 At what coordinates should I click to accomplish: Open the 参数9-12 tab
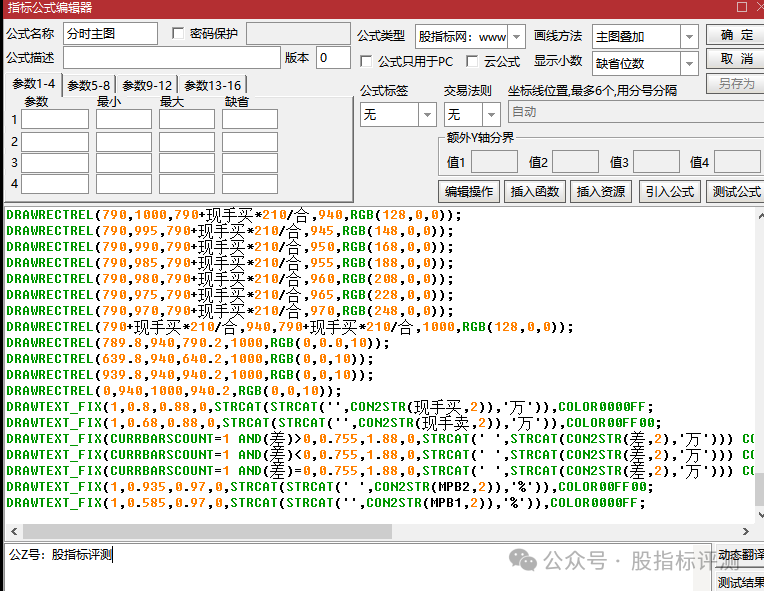coord(147,86)
